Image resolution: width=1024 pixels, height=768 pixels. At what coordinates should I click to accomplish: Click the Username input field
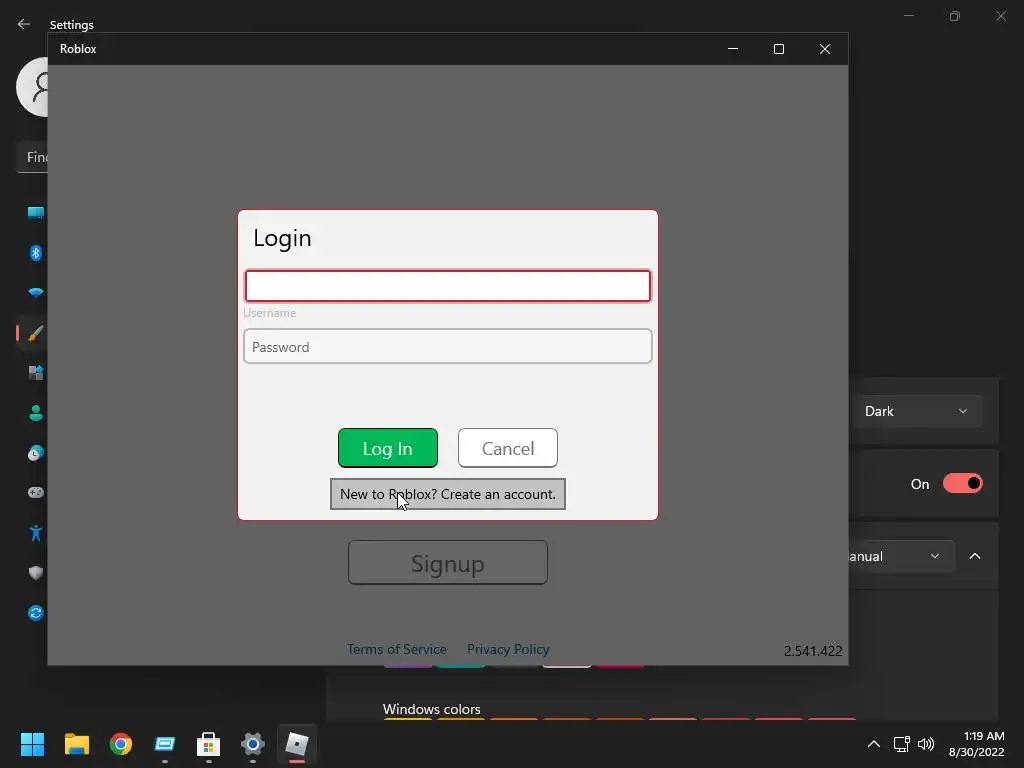[448, 286]
